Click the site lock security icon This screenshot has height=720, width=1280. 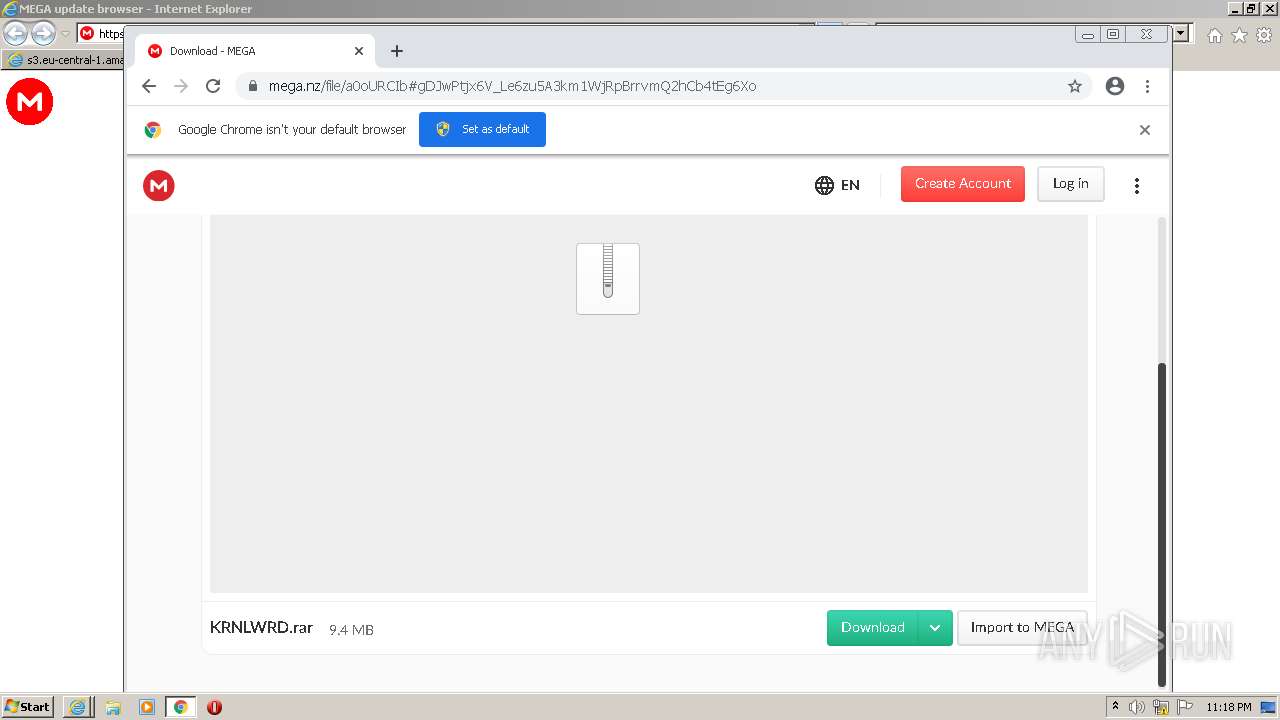click(252, 86)
